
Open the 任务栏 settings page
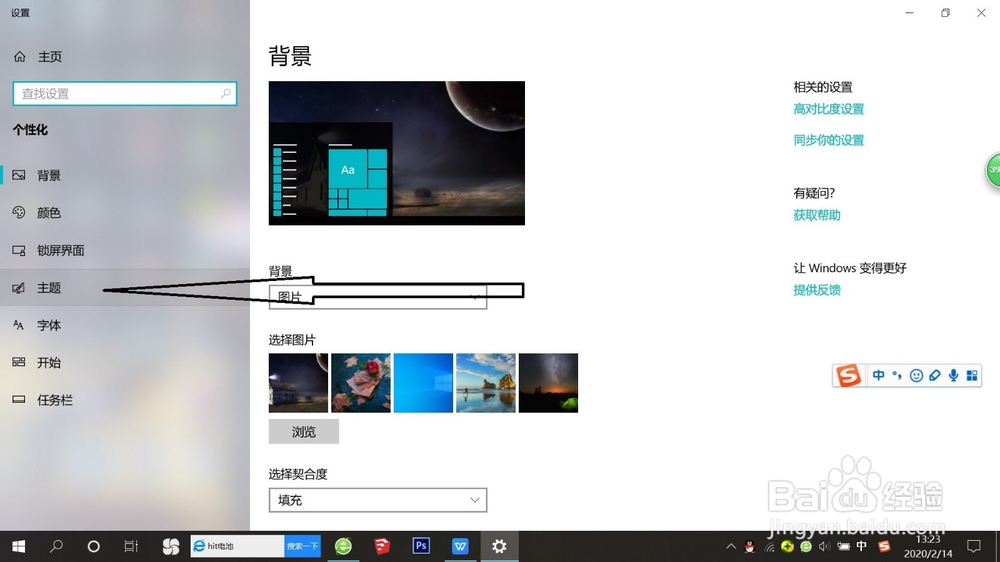tap(124, 400)
